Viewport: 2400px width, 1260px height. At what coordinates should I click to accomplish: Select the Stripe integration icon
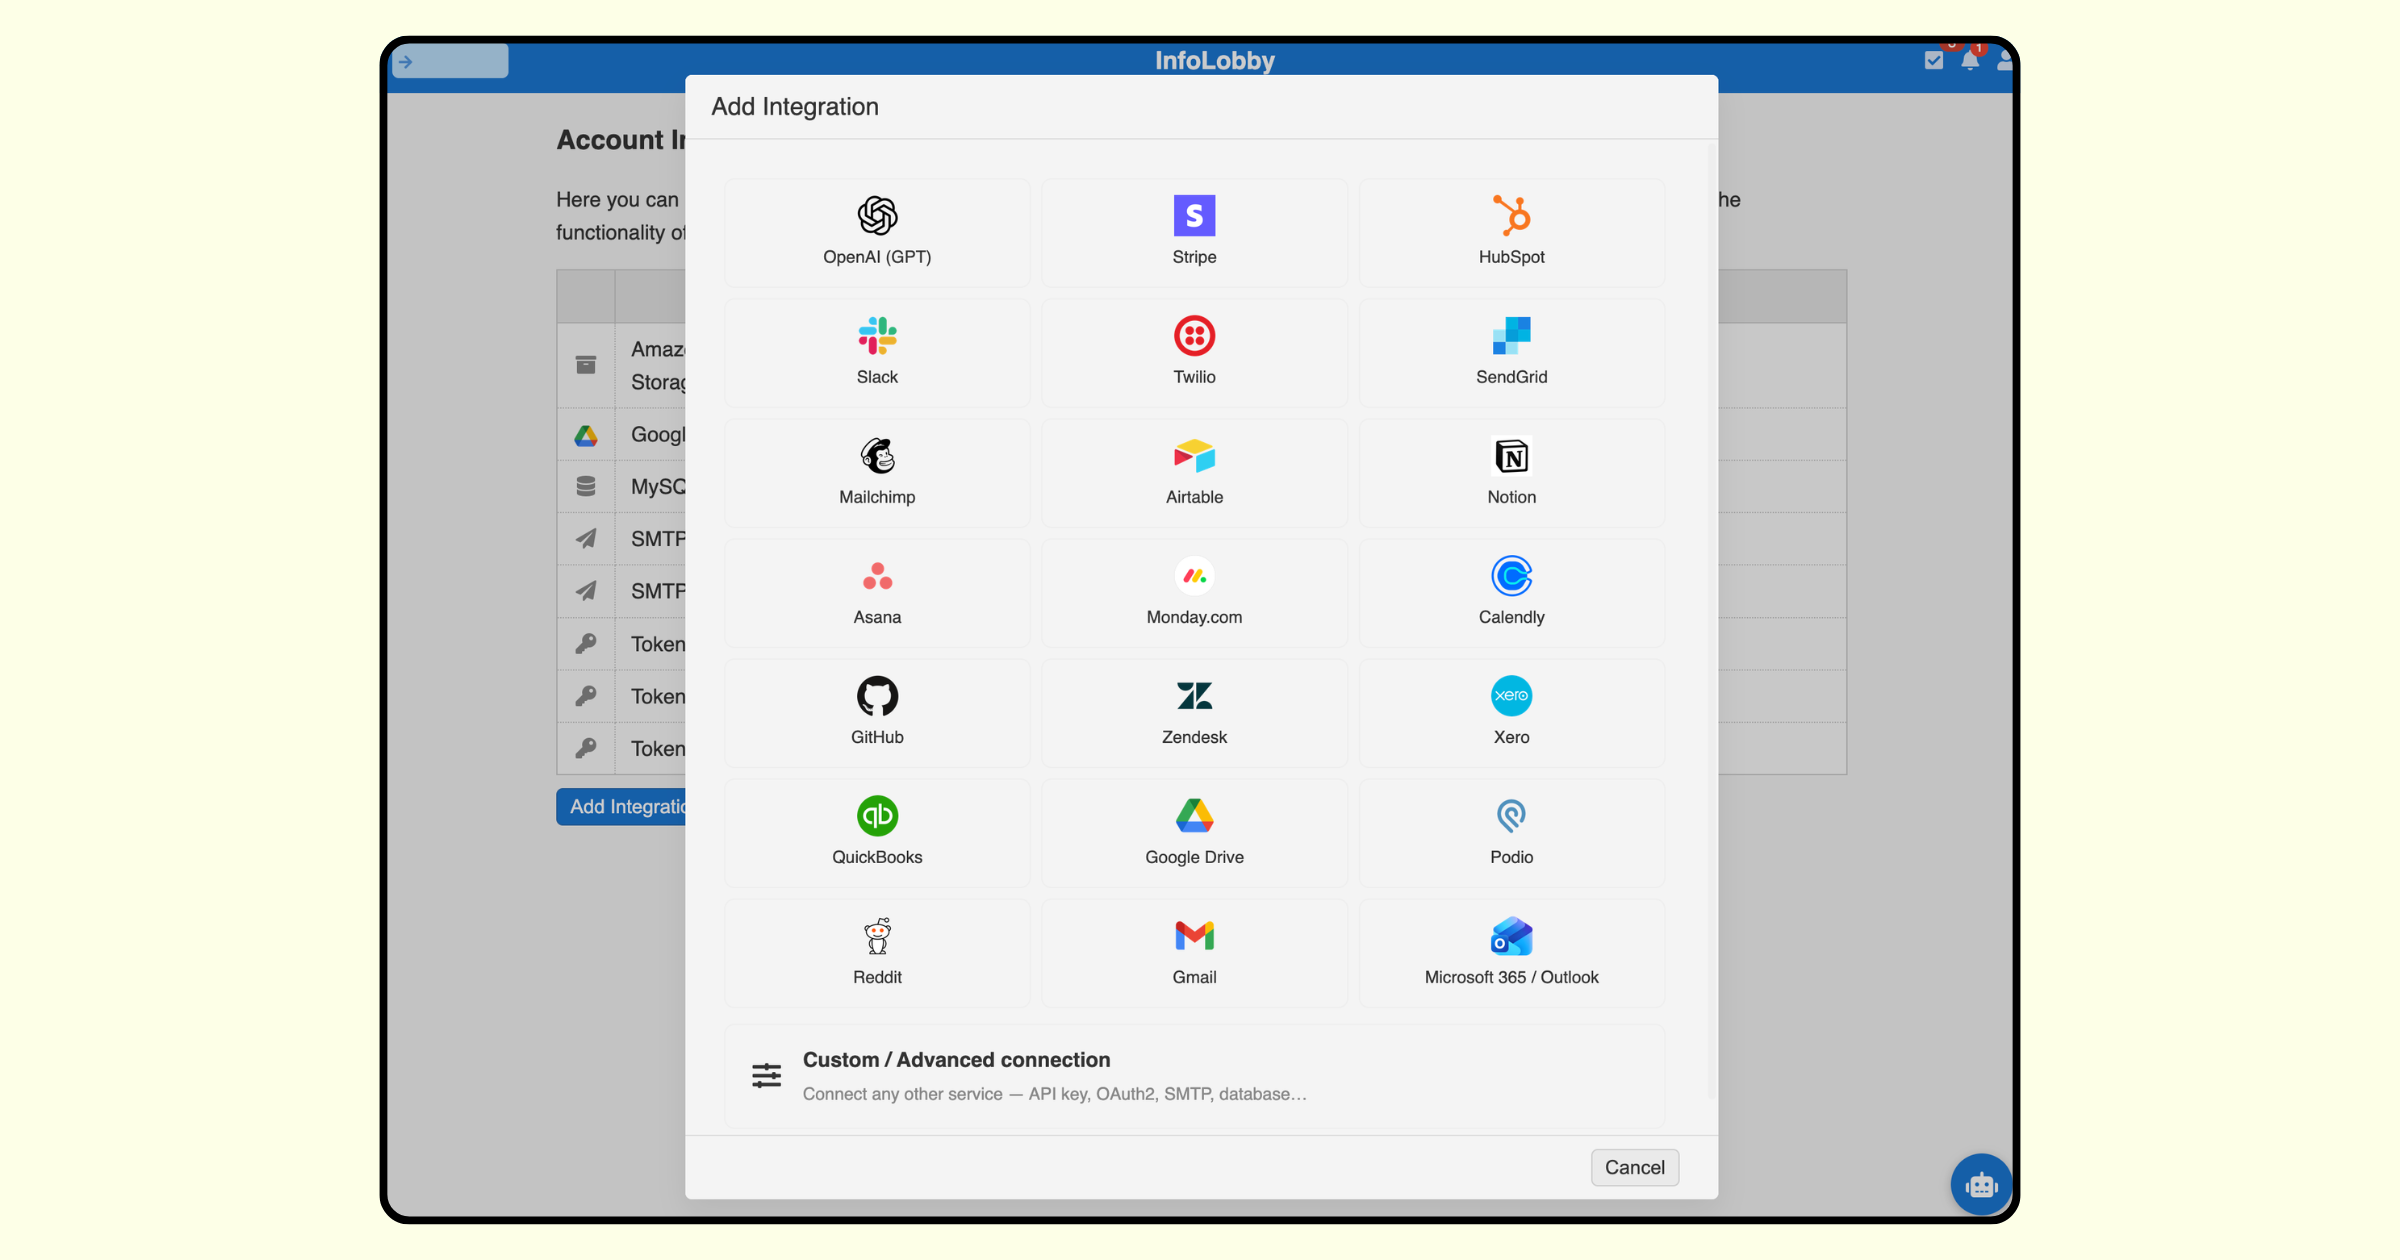[x=1194, y=216]
